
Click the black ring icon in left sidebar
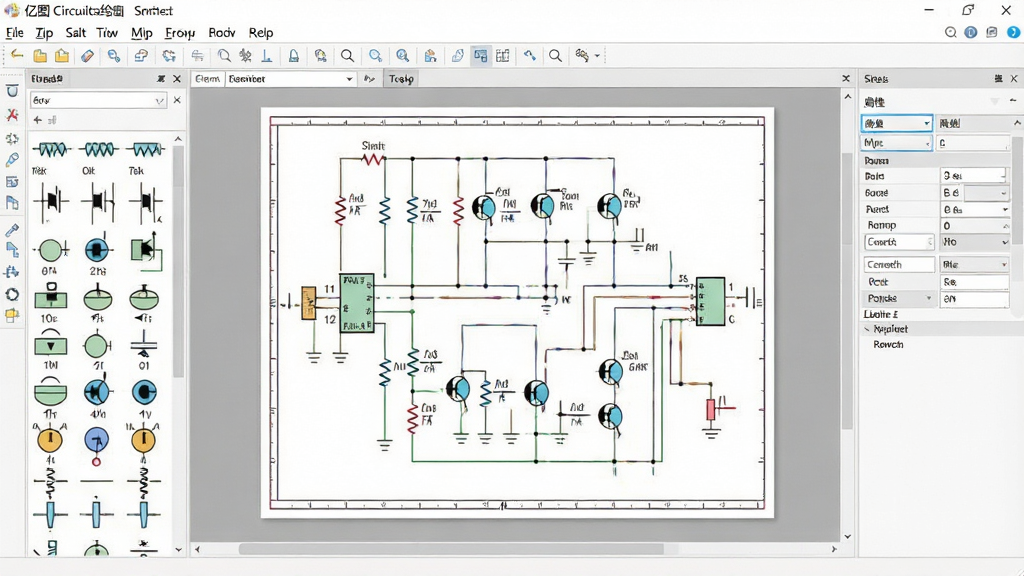click(x=12, y=294)
